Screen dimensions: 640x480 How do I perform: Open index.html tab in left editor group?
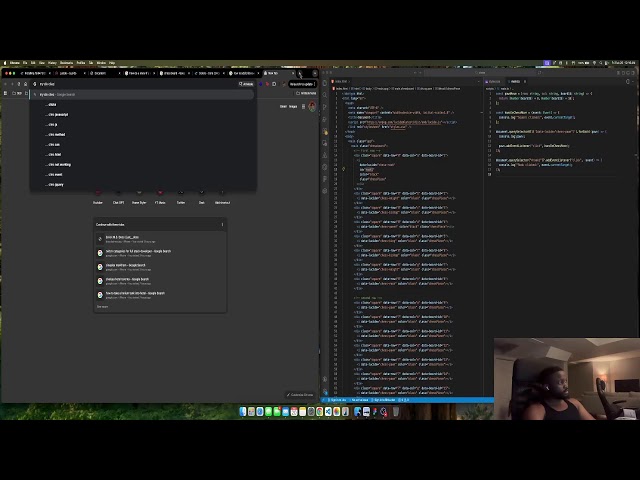pos(340,82)
